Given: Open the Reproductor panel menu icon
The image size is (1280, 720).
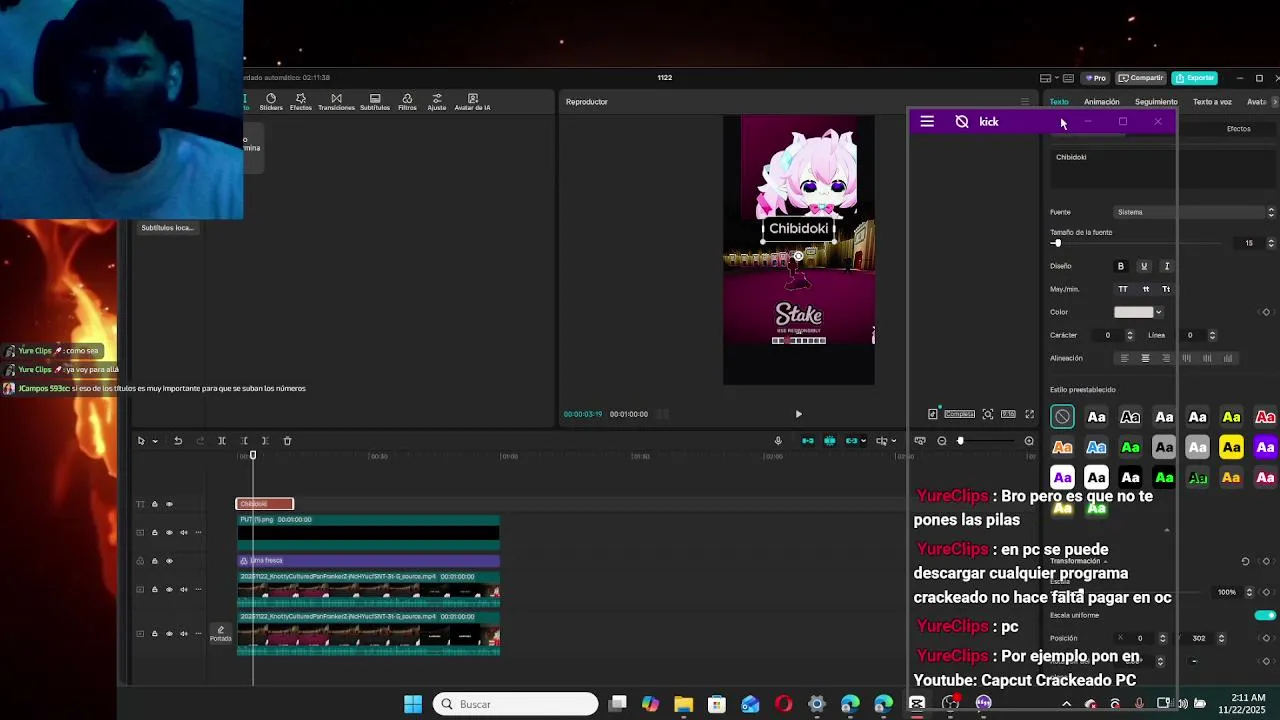Looking at the screenshot, I should [1025, 102].
